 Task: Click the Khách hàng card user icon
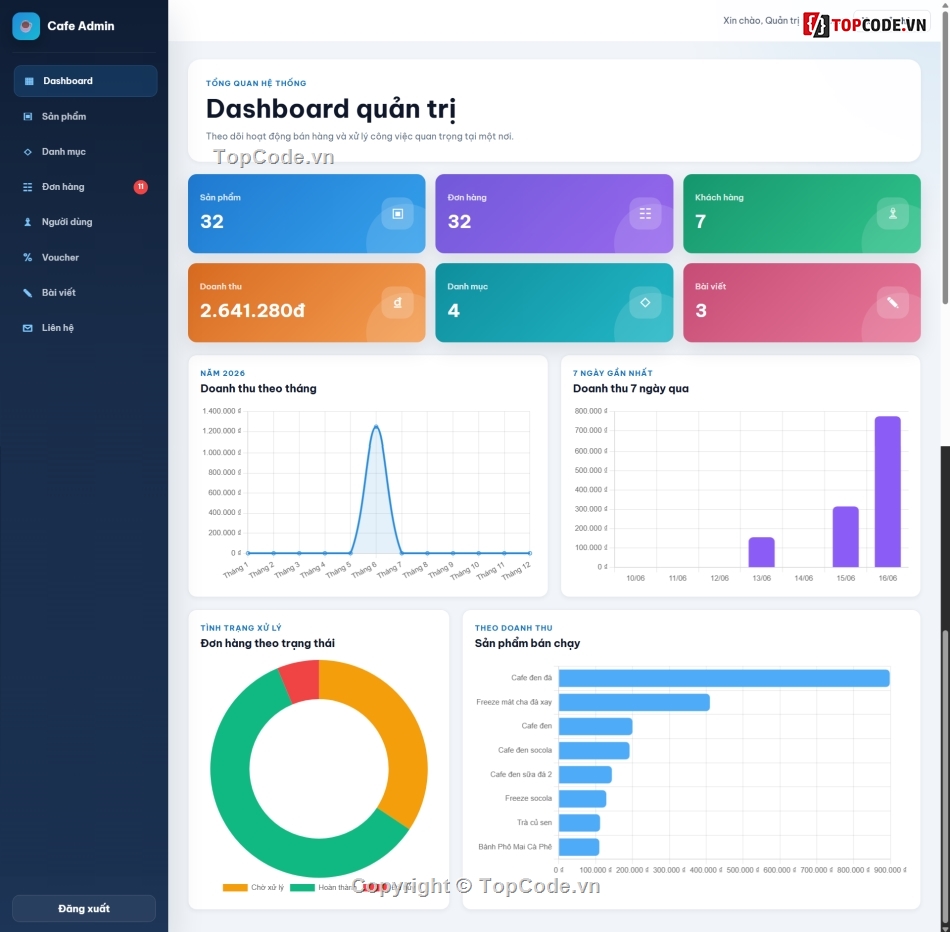click(x=892, y=213)
